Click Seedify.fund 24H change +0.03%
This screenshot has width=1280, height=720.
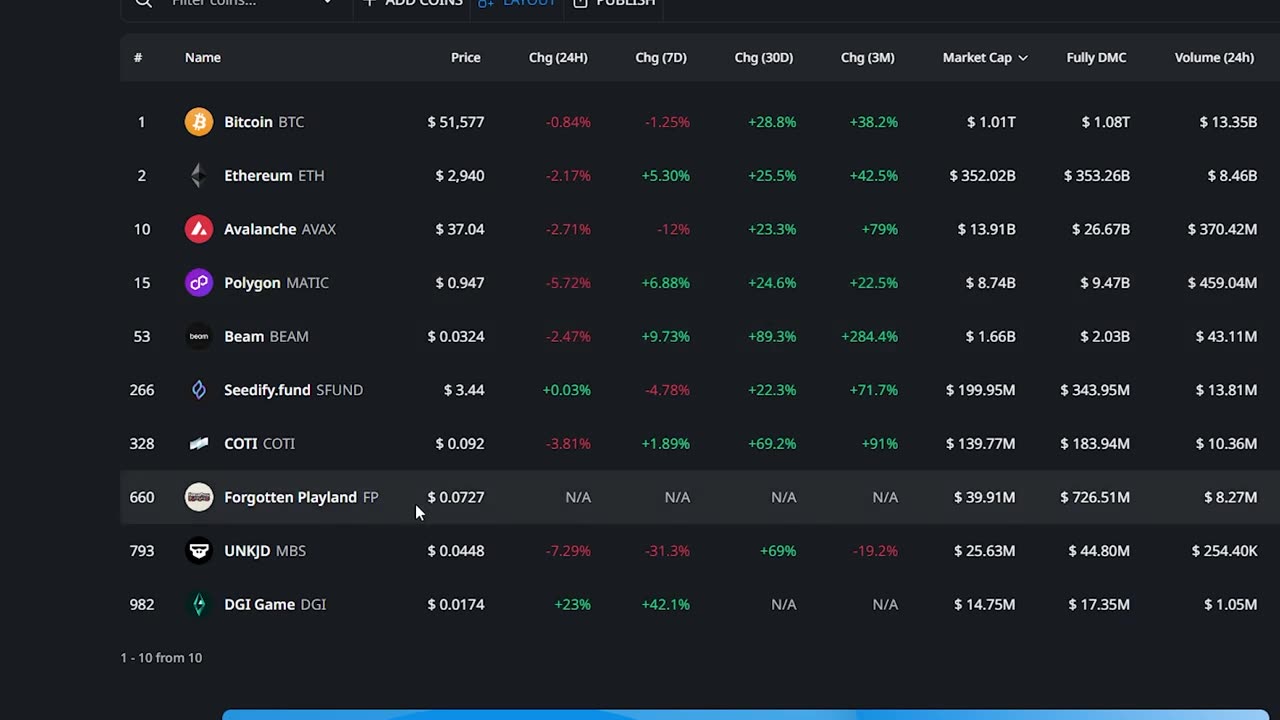567,390
